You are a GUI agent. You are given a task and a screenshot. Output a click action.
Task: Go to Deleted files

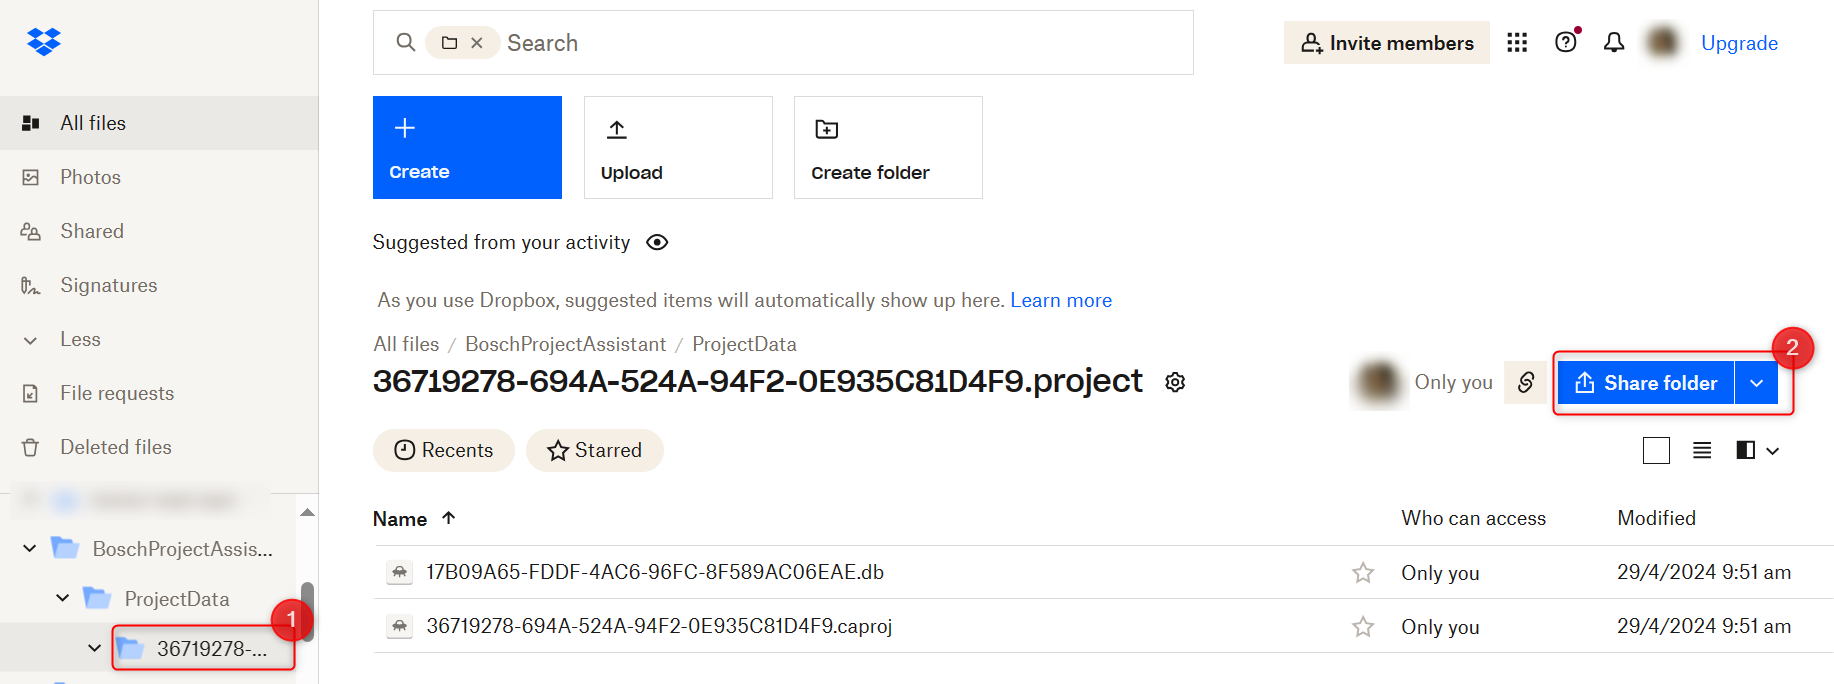click(115, 448)
